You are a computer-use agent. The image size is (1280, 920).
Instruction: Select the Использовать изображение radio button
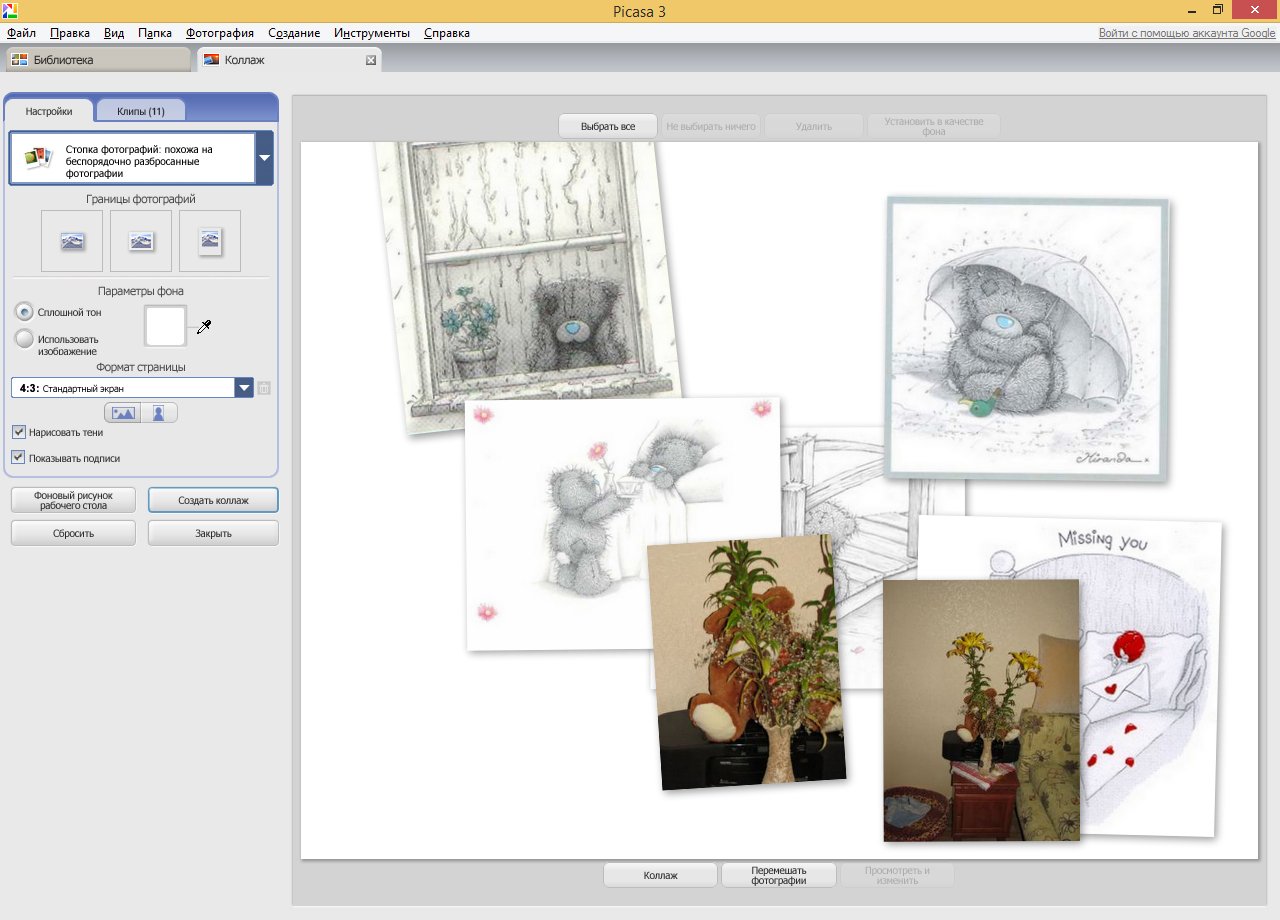[25, 339]
